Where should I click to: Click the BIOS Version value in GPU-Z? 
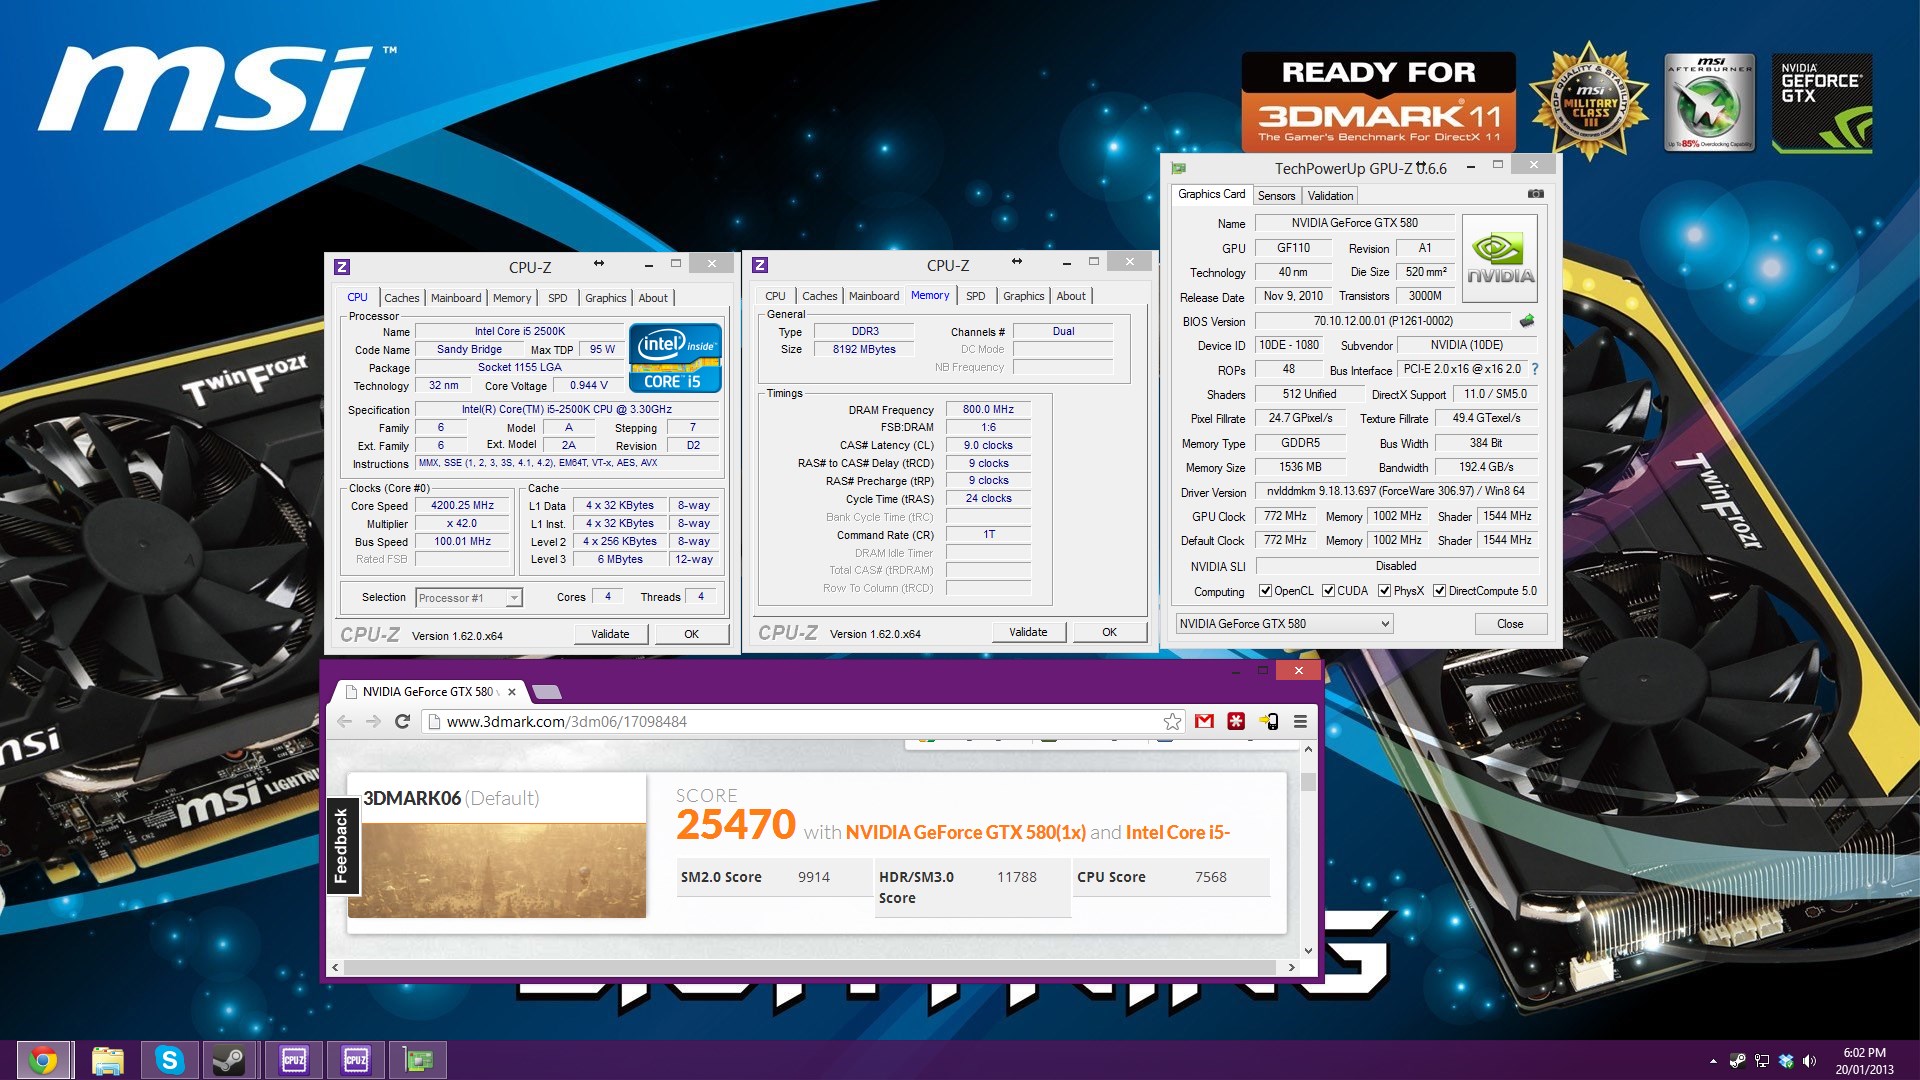[1382, 321]
